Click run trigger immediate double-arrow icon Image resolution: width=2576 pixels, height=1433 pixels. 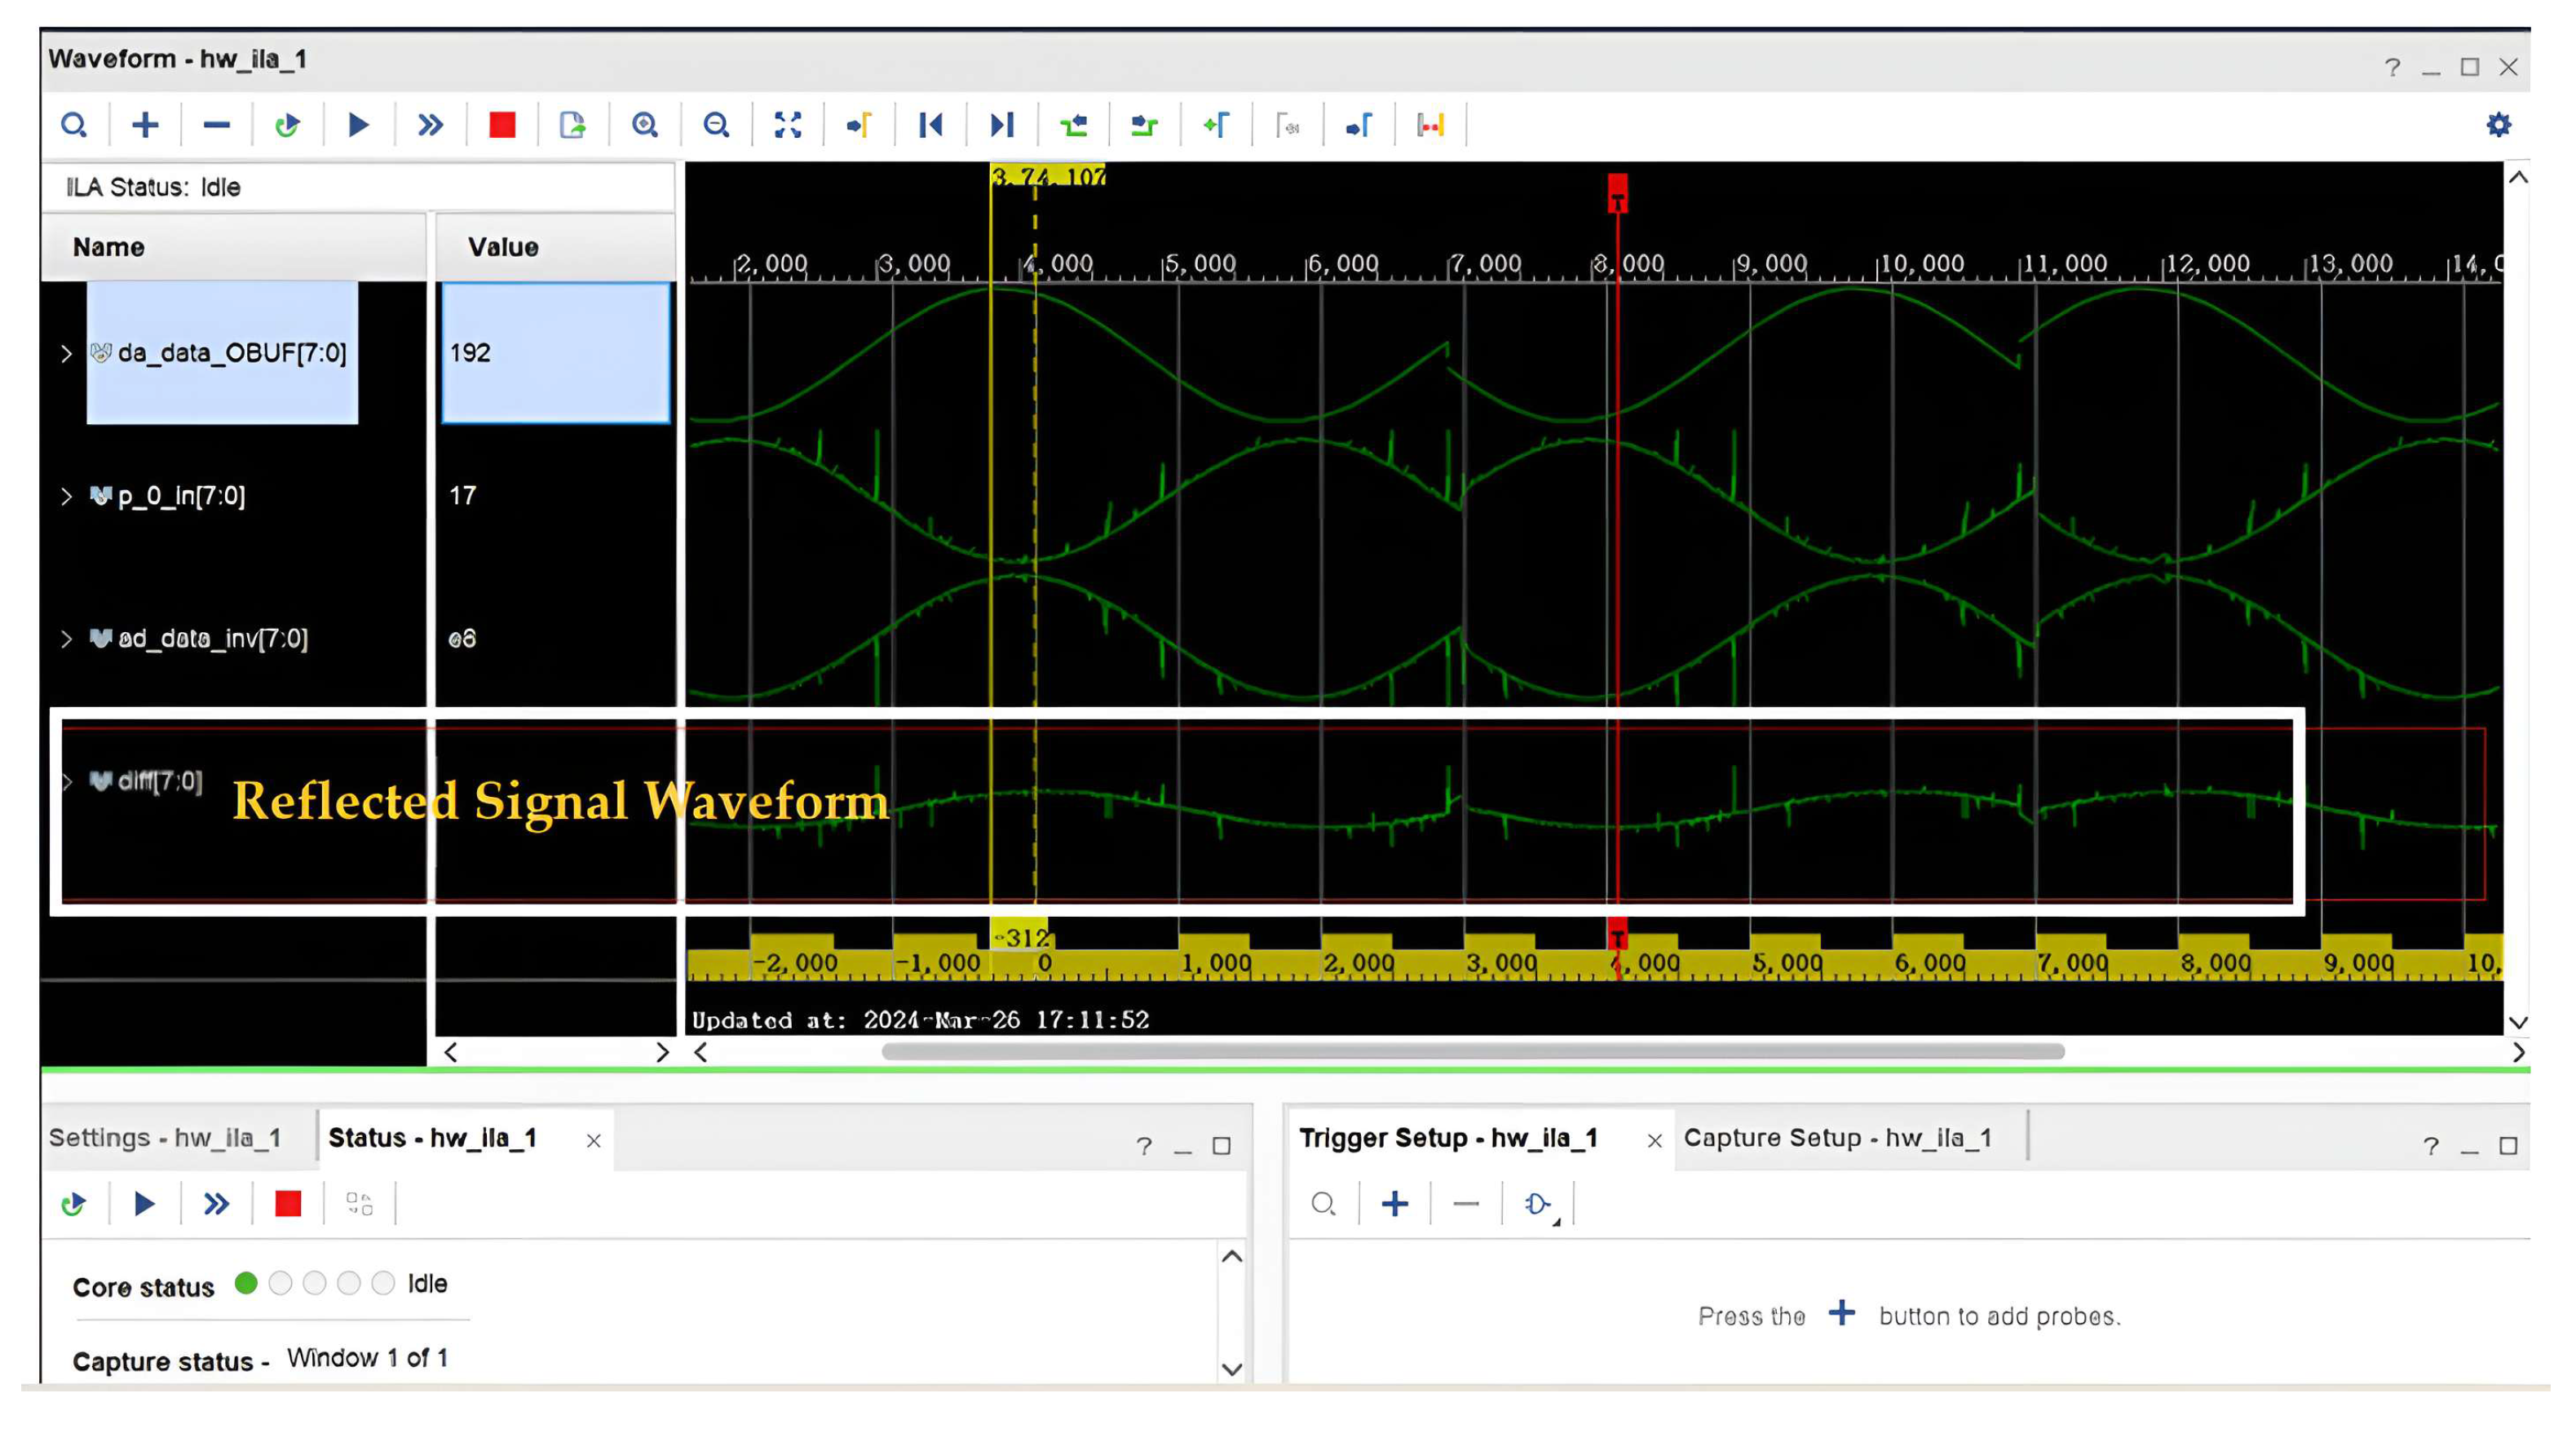click(x=430, y=125)
